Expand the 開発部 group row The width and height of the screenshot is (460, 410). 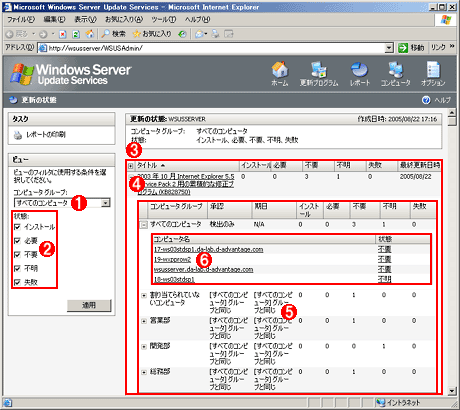(144, 347)
